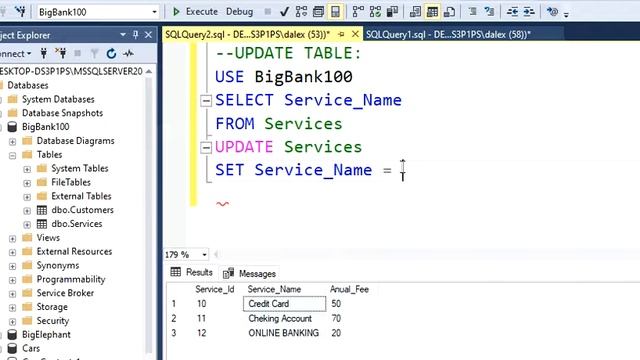This screenshot has height=360, width=640.
Task: Expand the System Tables node
Action: coord(27,169)
